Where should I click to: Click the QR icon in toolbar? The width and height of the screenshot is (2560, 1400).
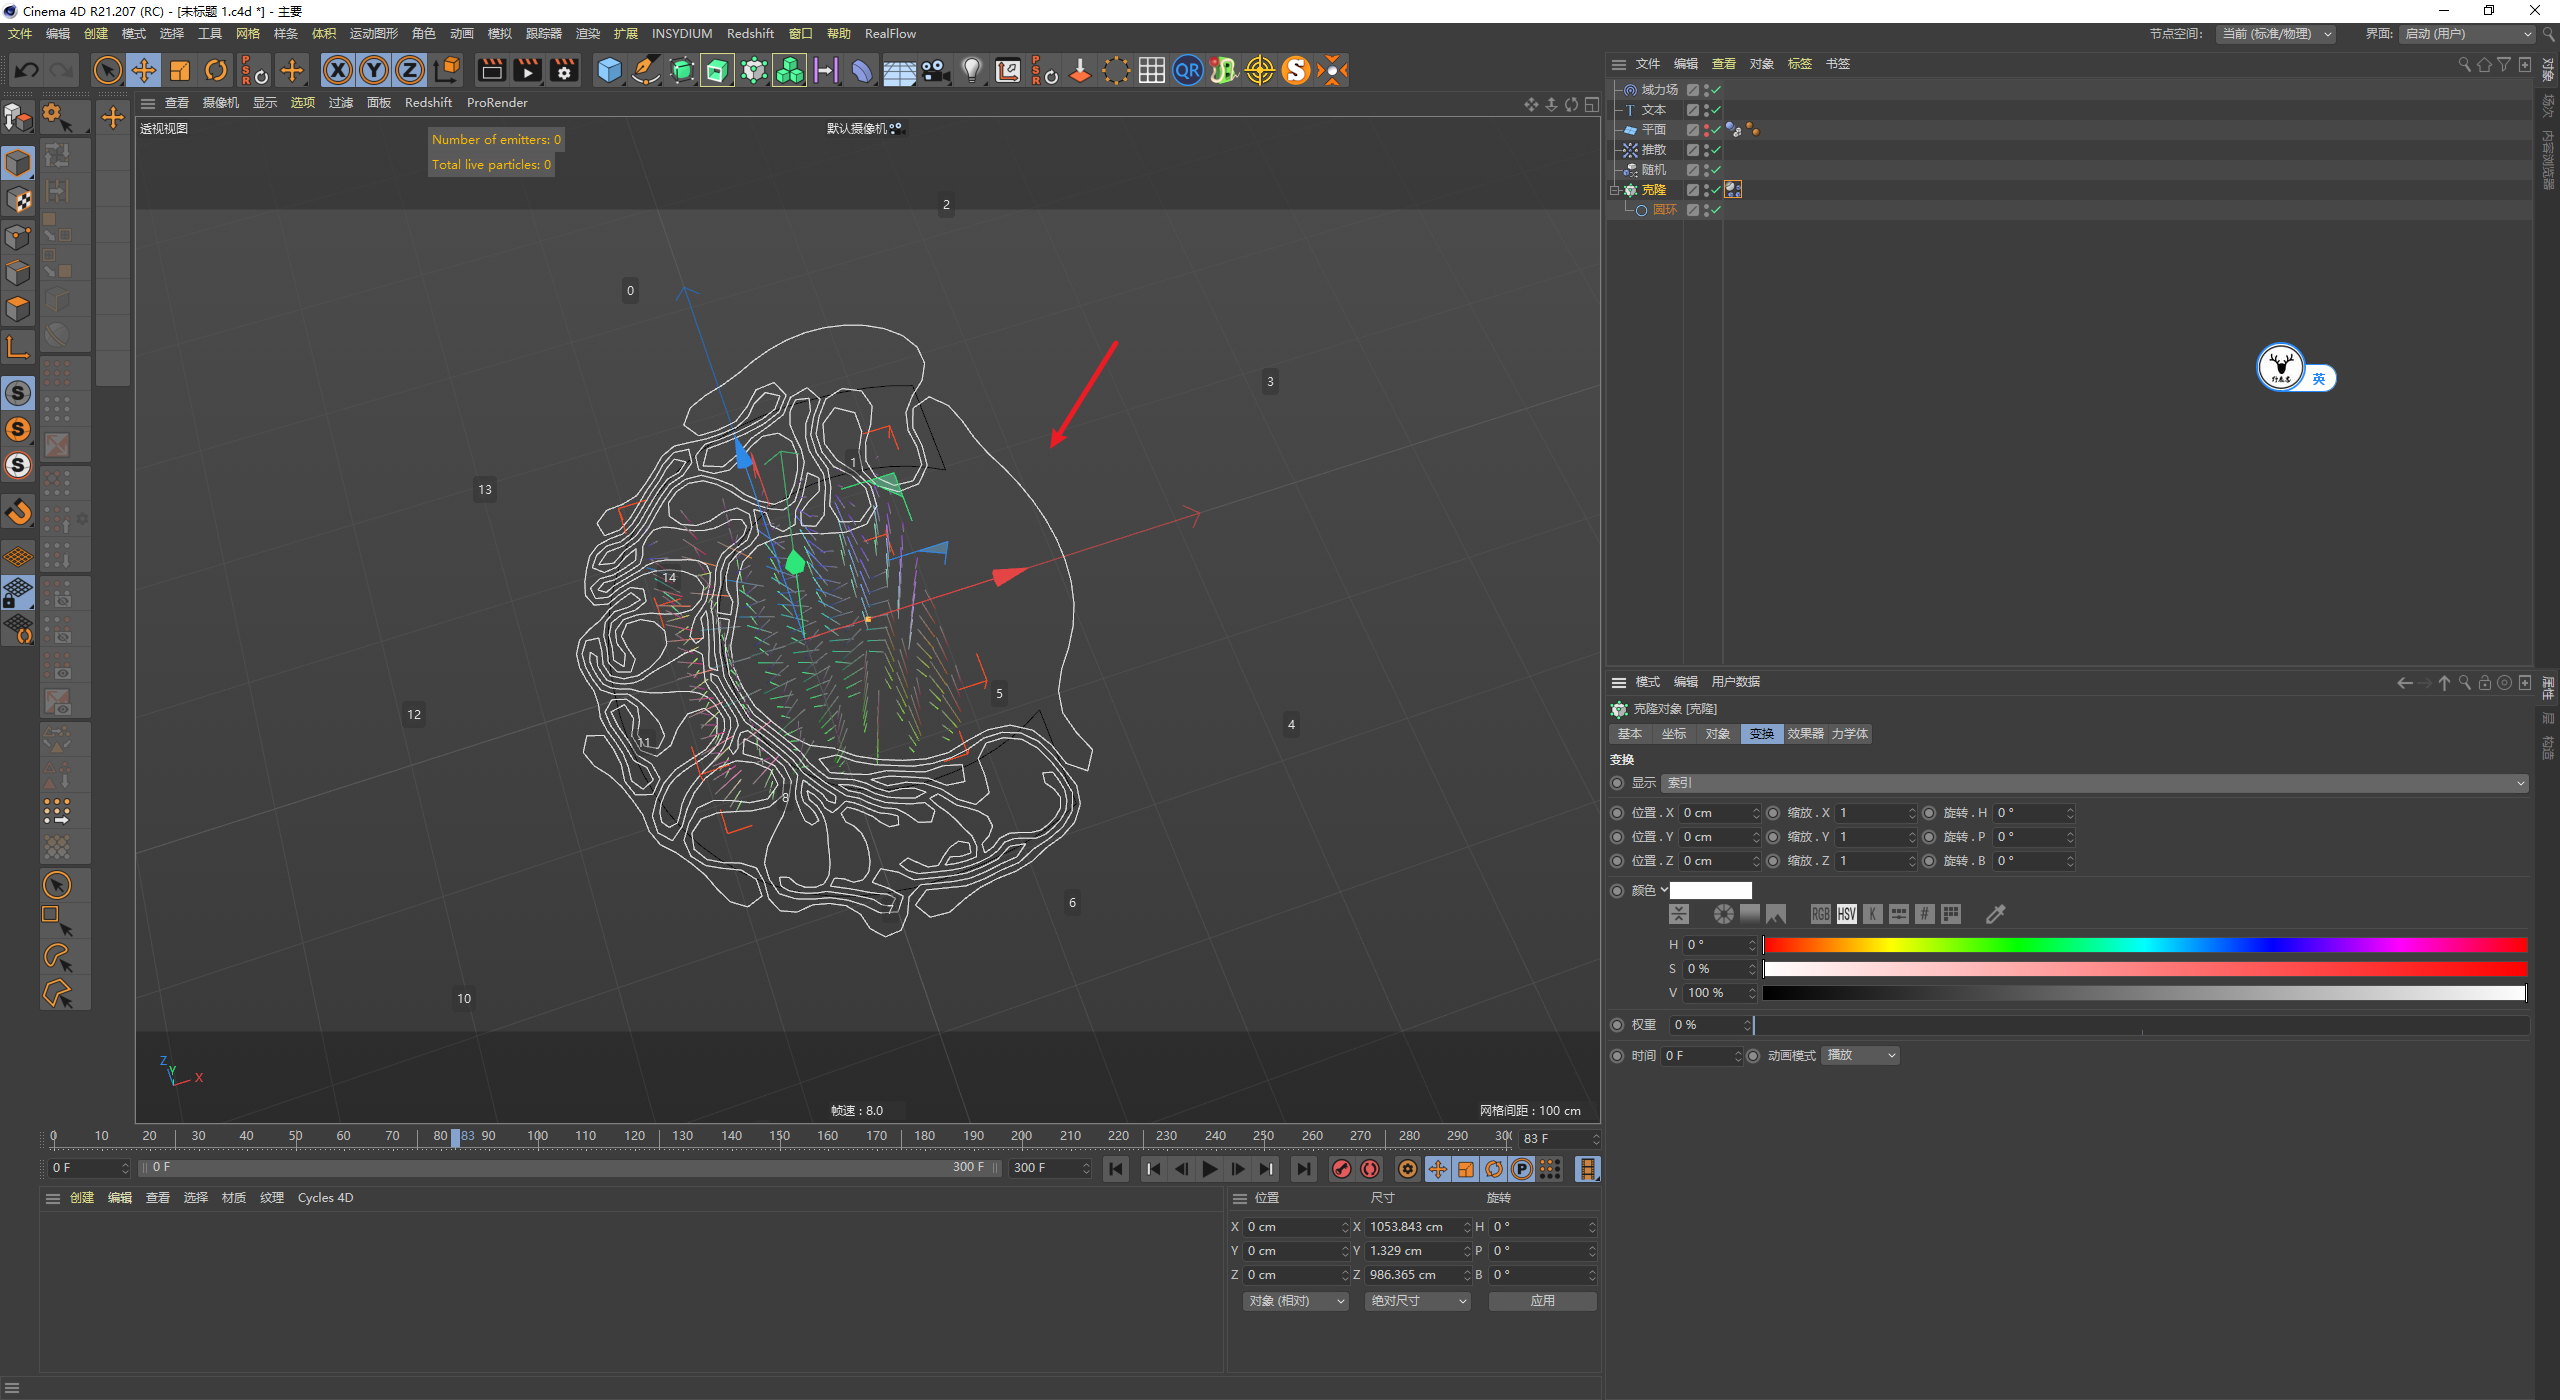click(1187, 70)
